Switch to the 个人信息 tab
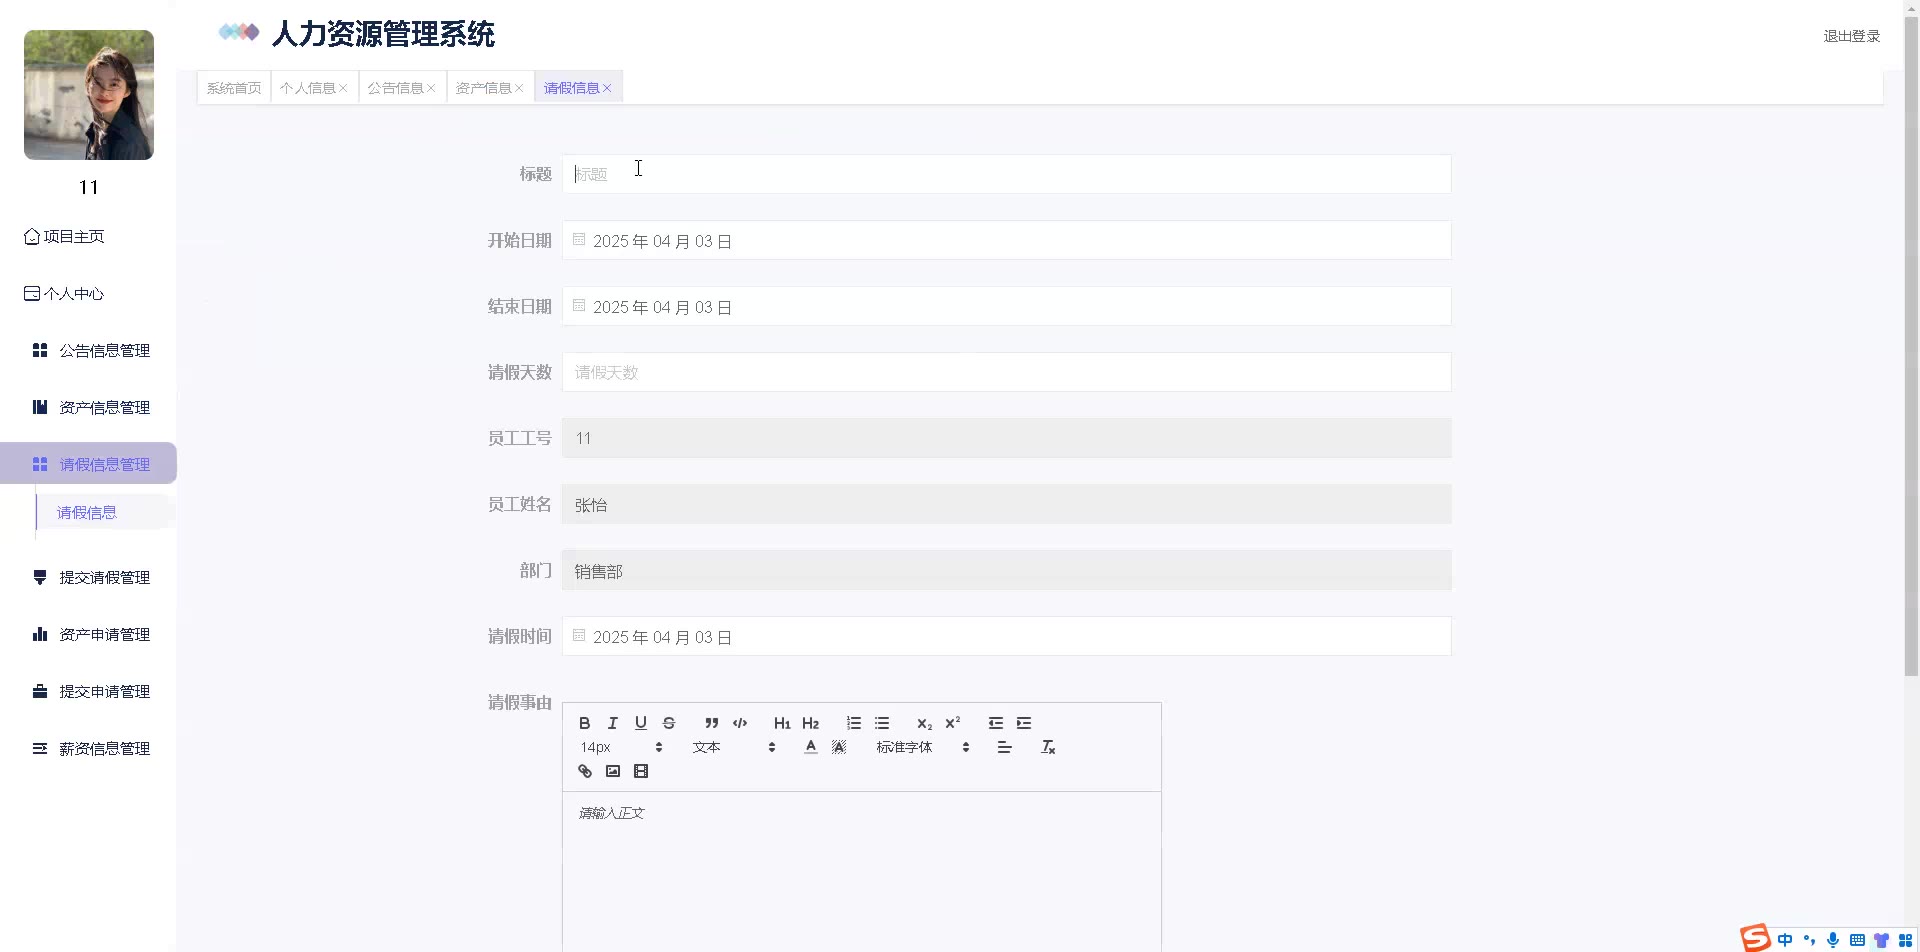Image resolution: width=1920 pixels, height=952 pixels. point(308,88)
